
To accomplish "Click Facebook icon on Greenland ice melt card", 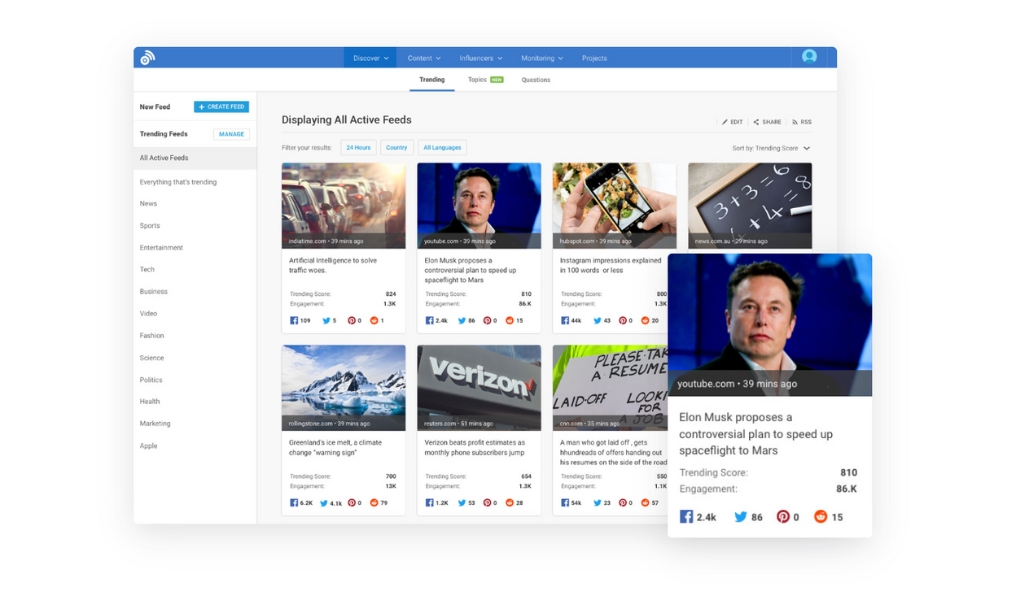I will click(294, 503).
